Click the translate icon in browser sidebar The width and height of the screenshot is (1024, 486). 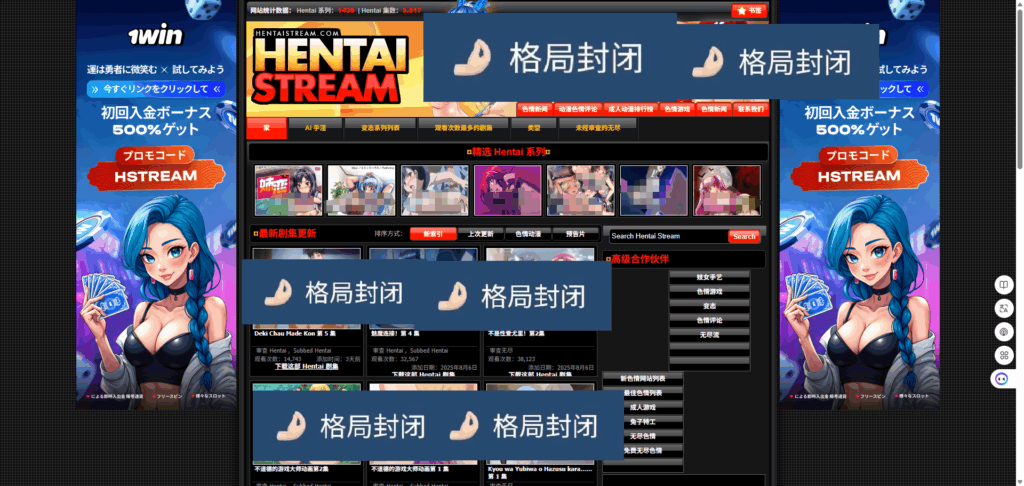point(1002,308)
